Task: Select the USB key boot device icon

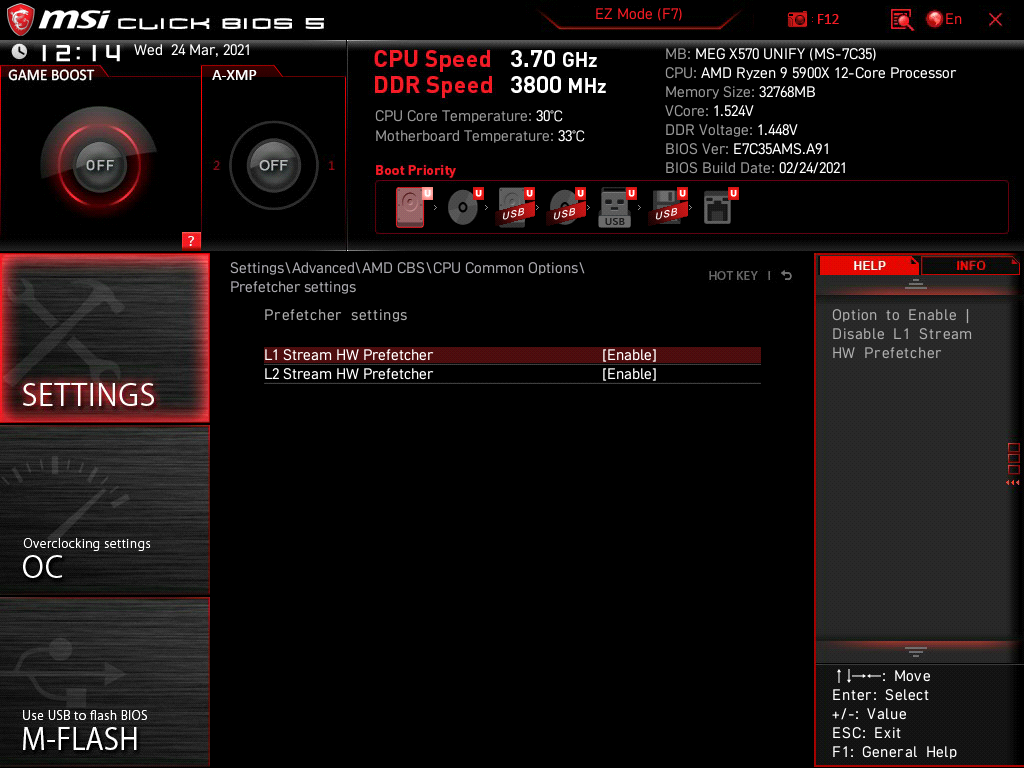Action: (x=617, y=207)
